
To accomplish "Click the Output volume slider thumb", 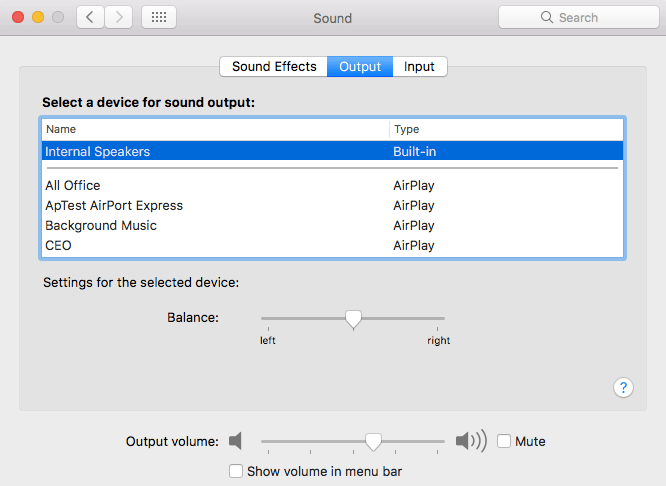I will [x=373, y=441].
